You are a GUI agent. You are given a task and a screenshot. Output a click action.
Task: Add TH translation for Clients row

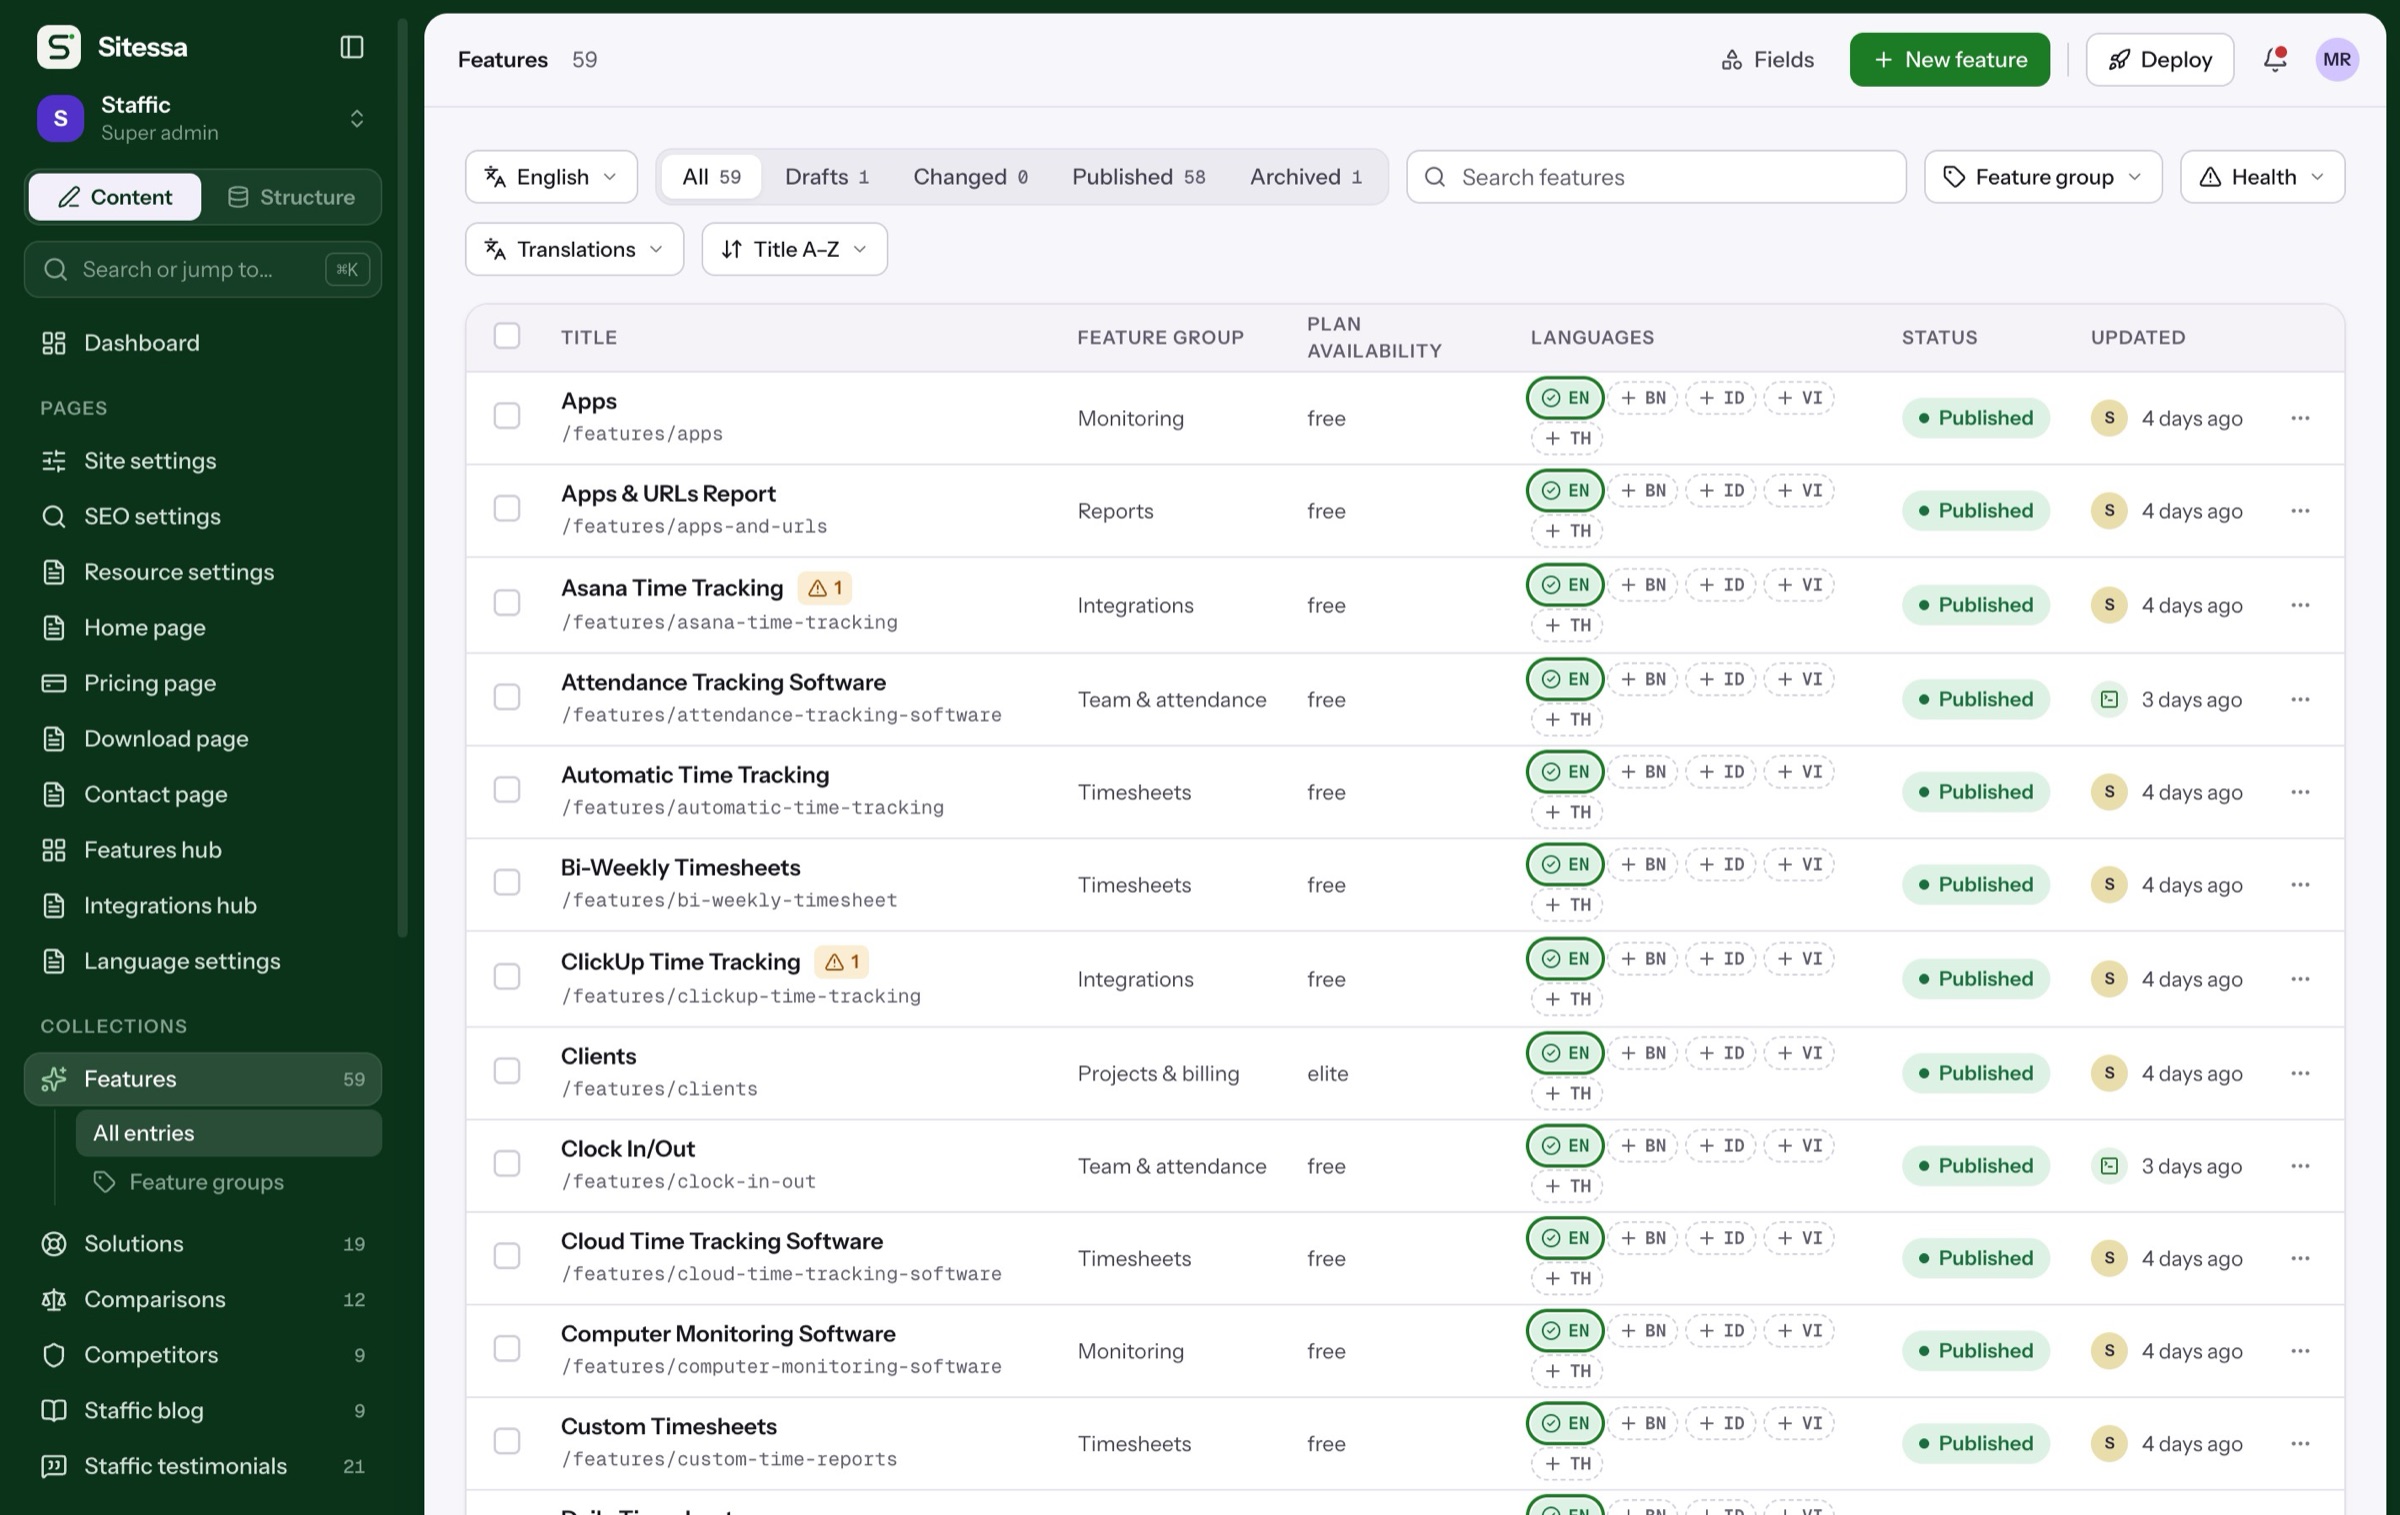1568,1093
